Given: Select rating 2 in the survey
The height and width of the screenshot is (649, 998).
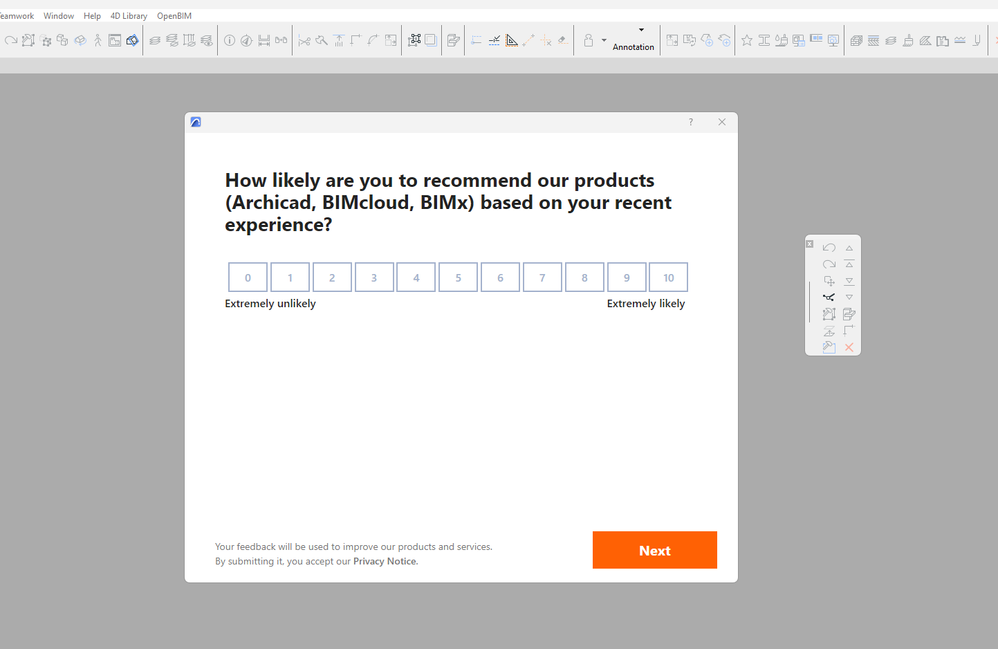Looking at the screenshot, I should point(332,277).
